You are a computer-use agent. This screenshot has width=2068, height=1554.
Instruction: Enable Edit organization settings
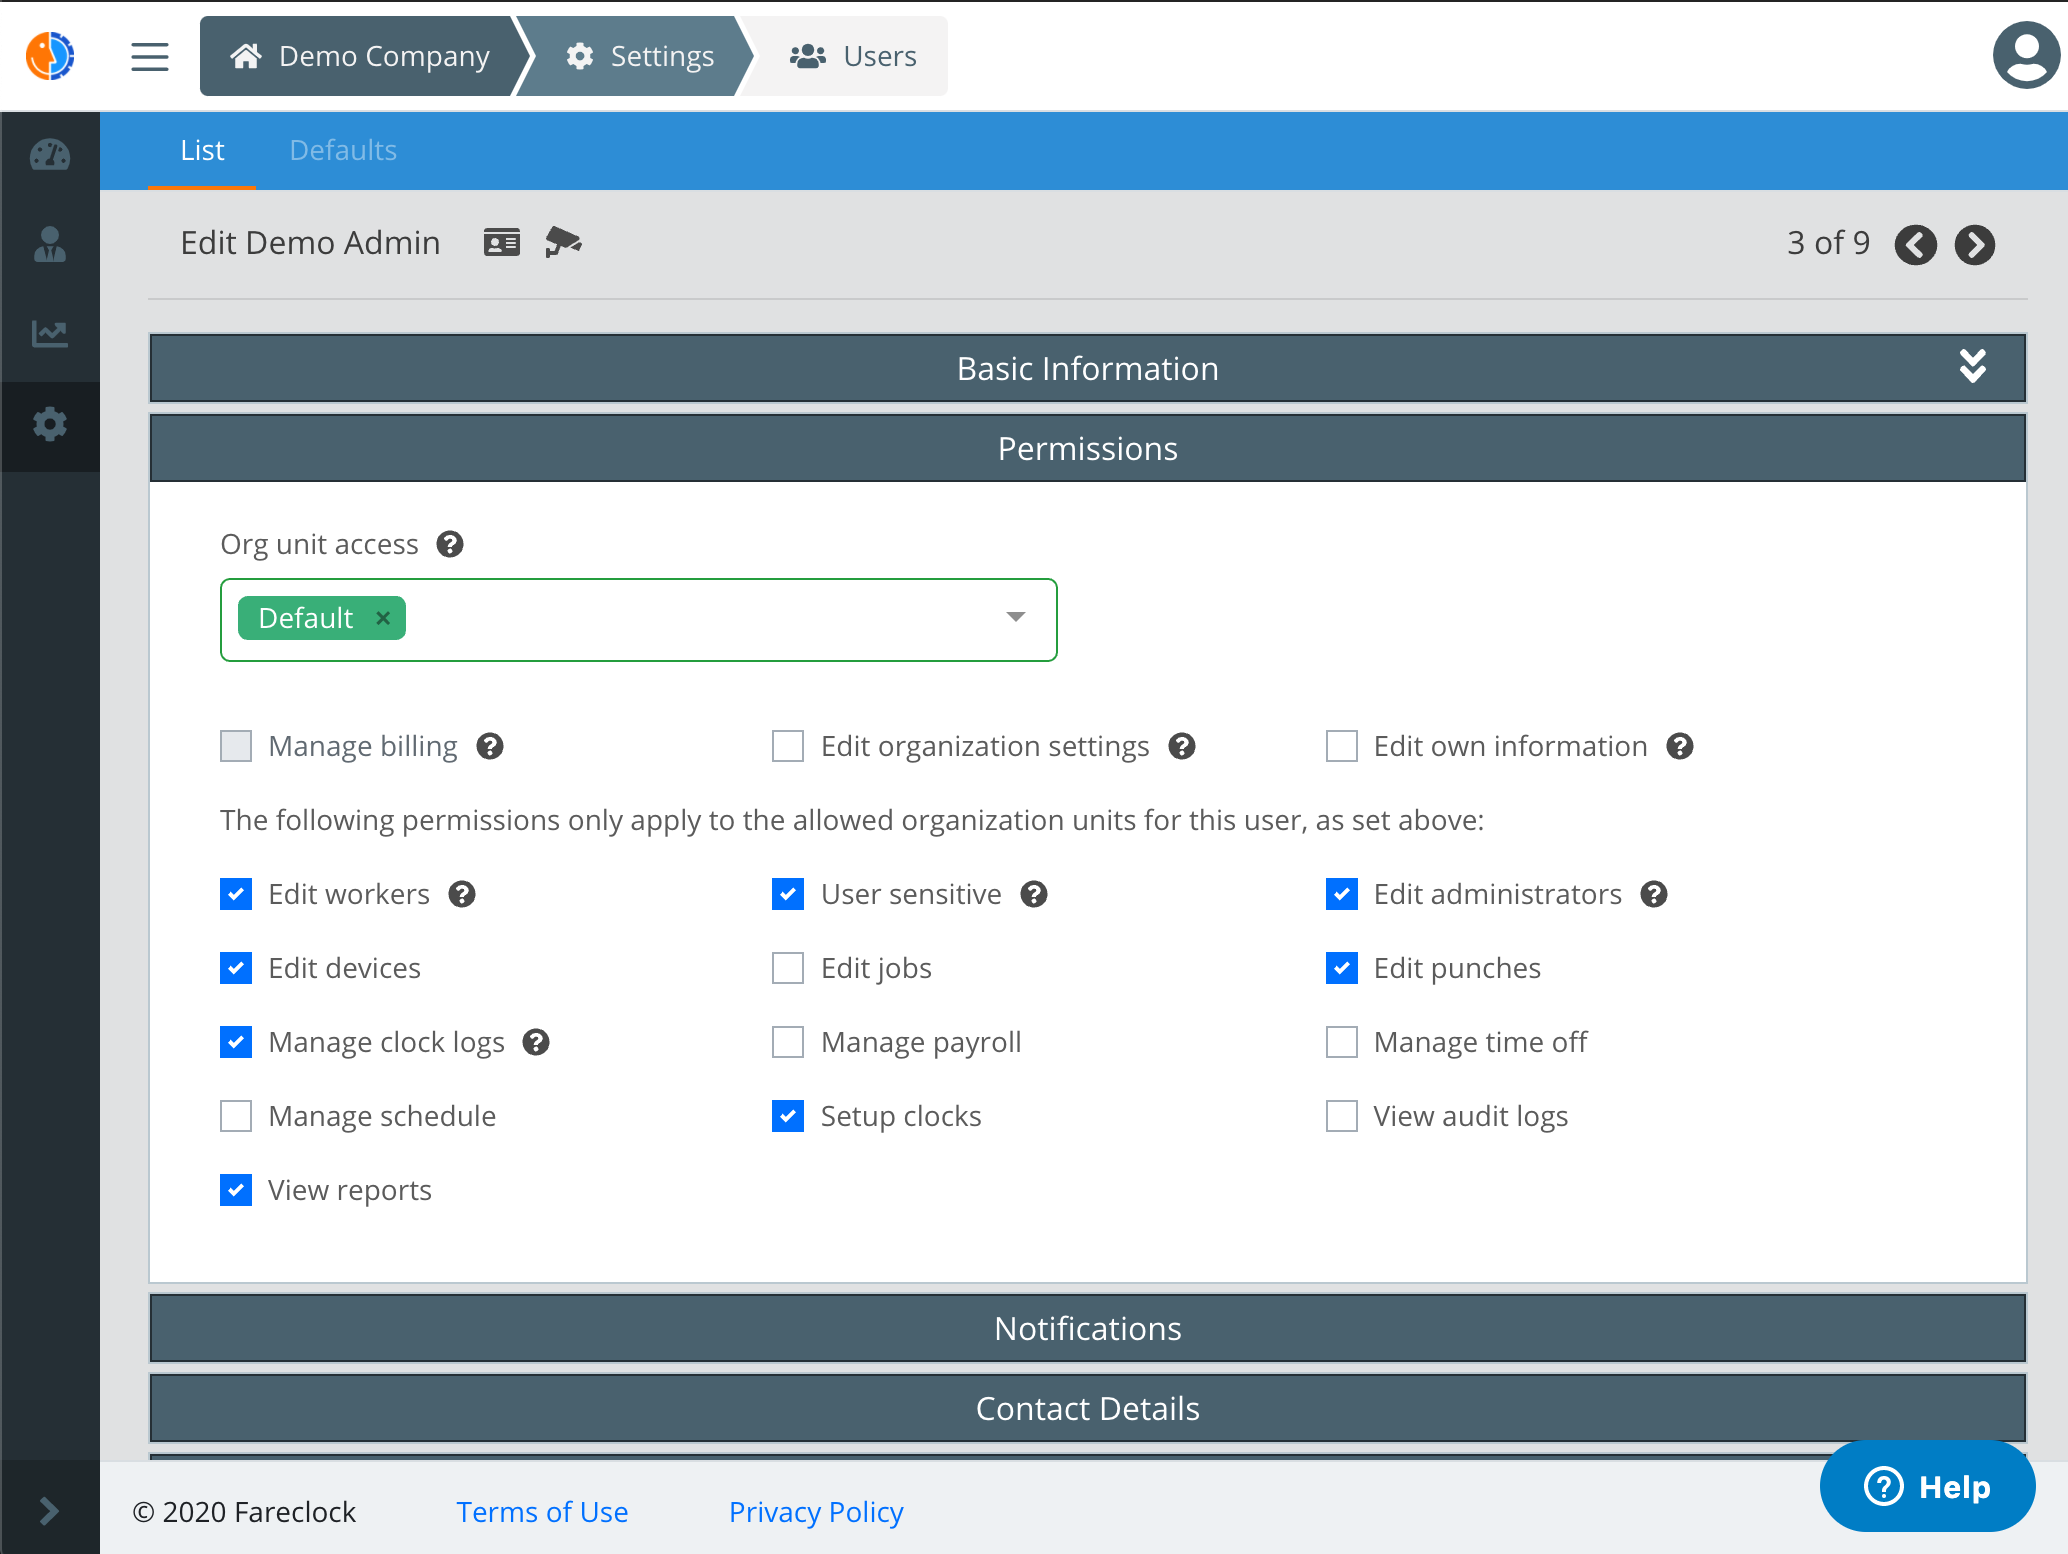788,746
